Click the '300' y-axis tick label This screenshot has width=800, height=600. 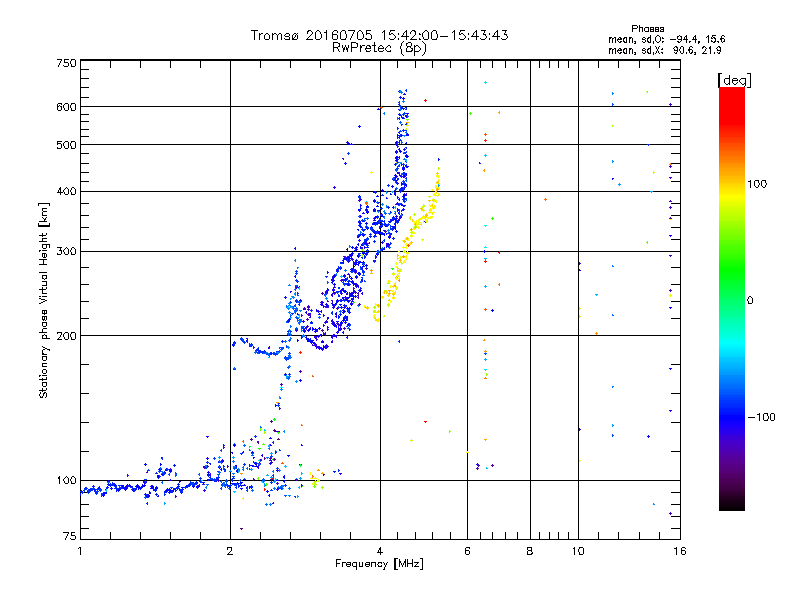click(67, 251)
